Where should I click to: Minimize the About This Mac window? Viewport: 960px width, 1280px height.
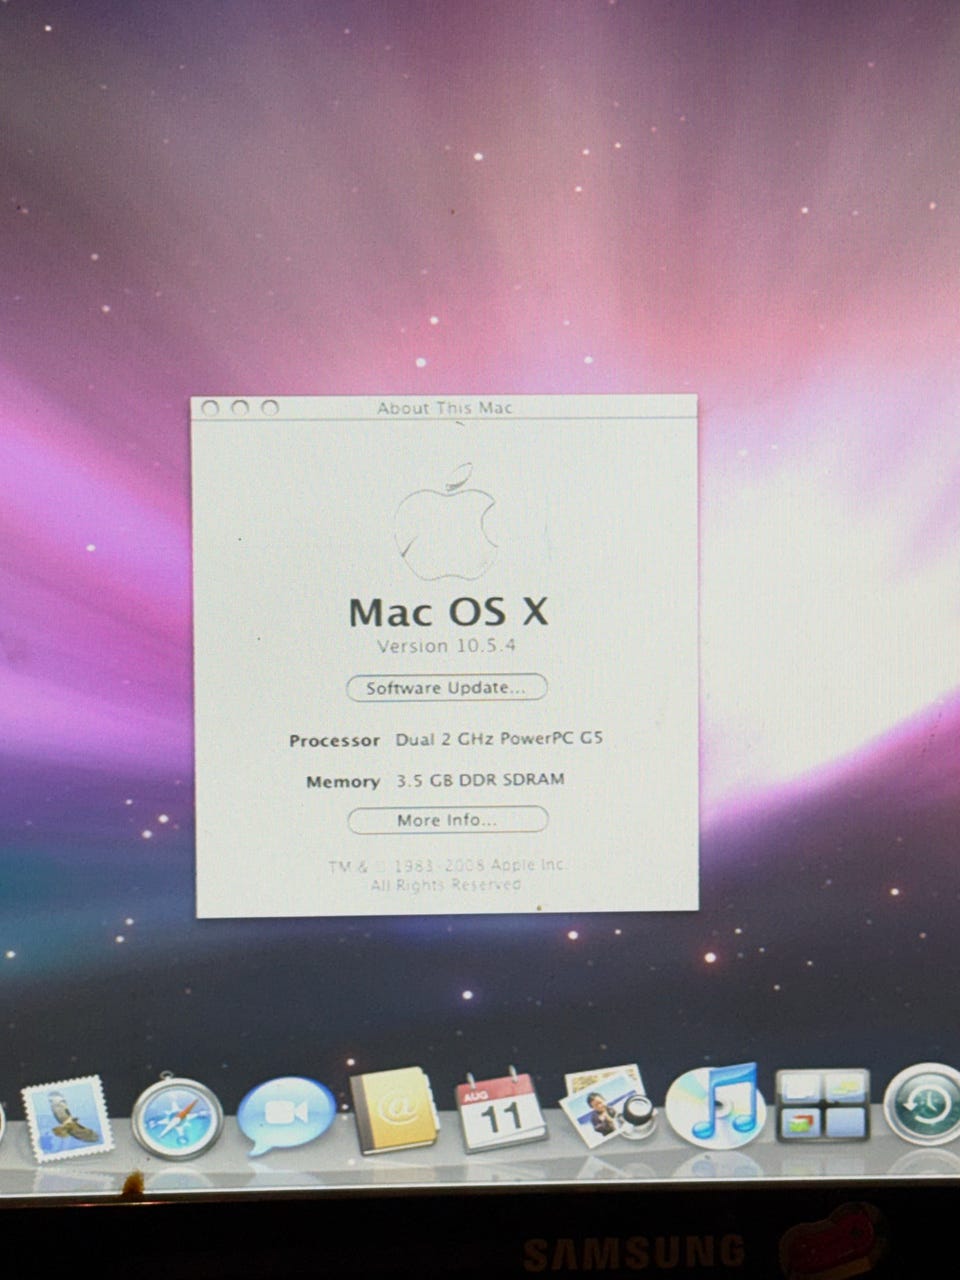[240, 408]
